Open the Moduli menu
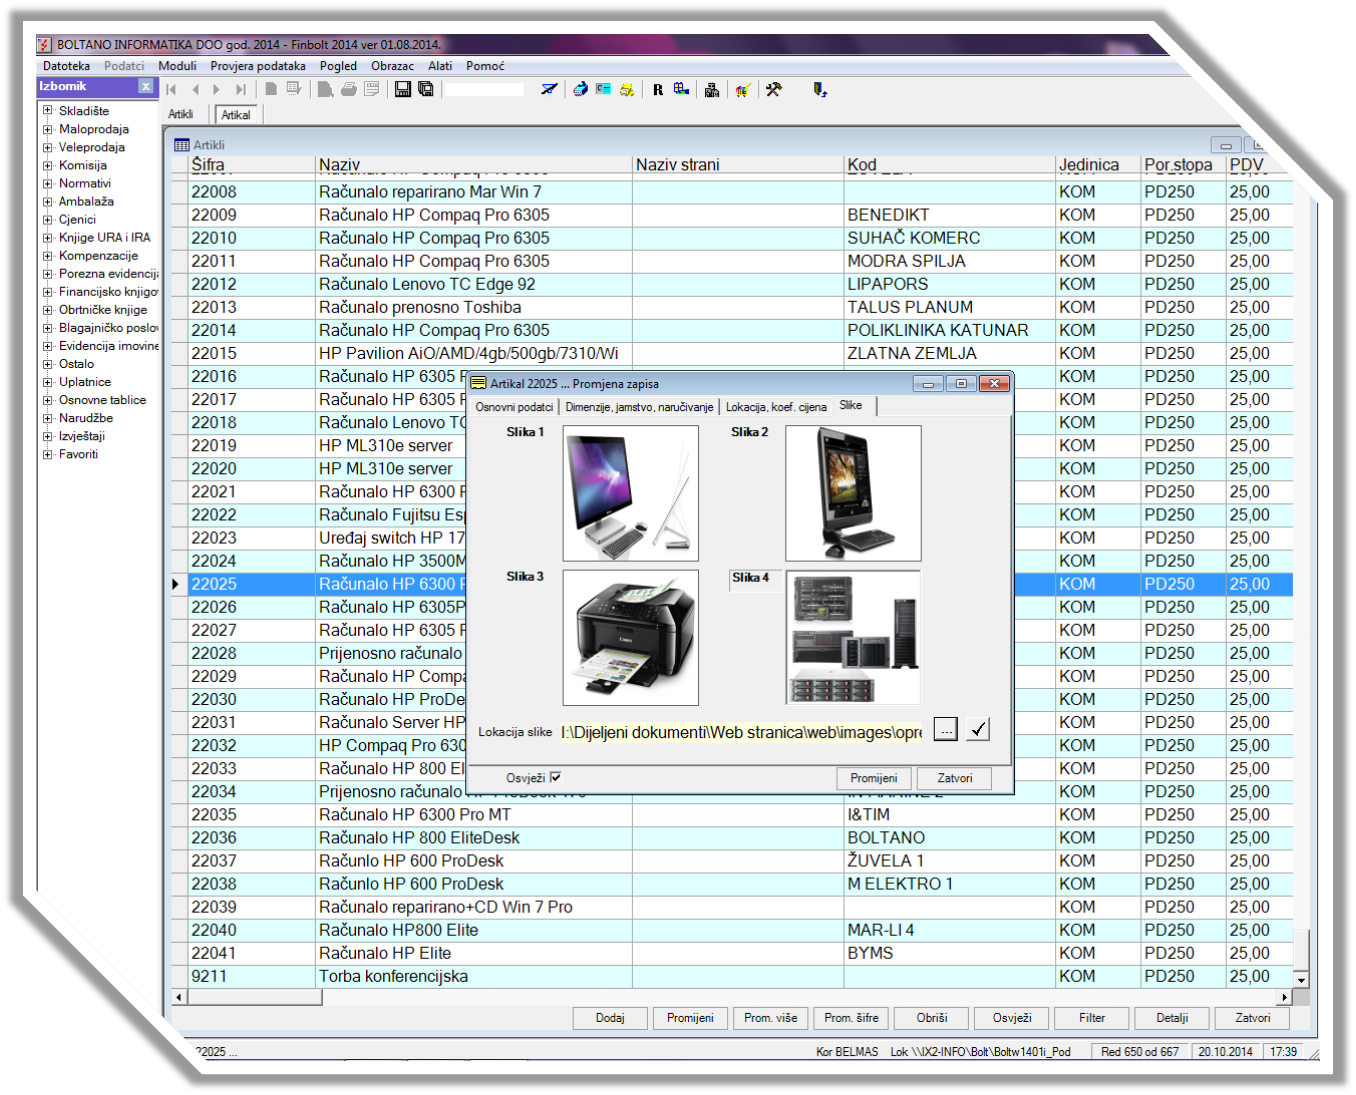This screenshot has height=1095, width=1356. [x=177, y=66]
